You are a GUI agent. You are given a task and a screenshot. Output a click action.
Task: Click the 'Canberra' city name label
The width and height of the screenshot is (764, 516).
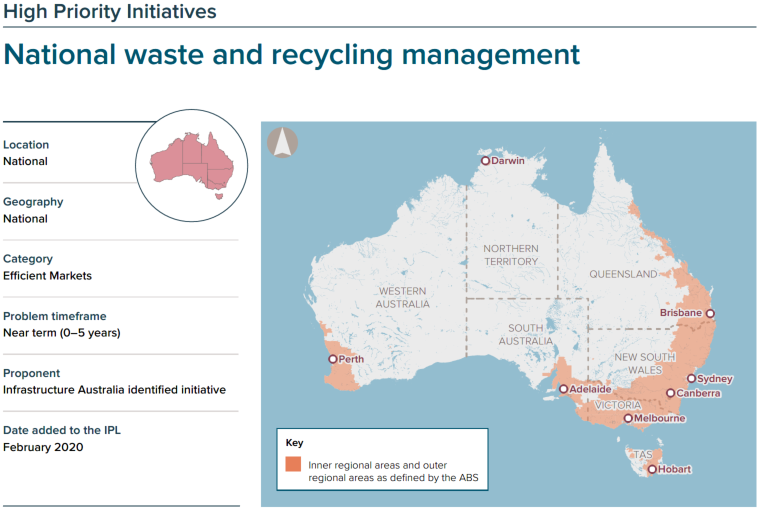(698, 393)
